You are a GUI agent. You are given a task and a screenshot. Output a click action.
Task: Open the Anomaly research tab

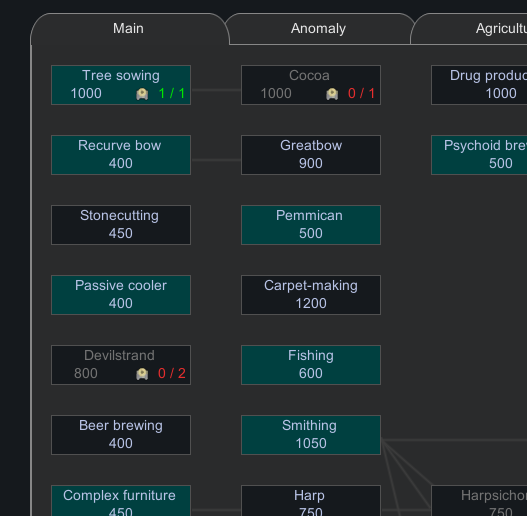click(318, 29)
